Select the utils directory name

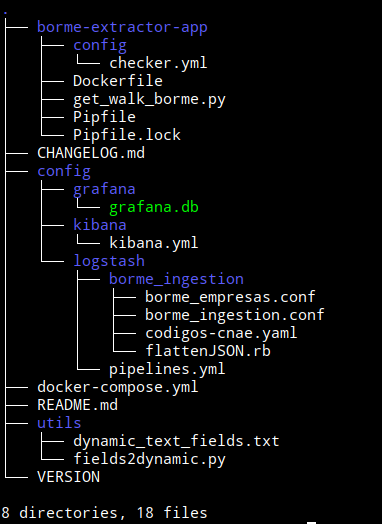(x=59, y=423)
